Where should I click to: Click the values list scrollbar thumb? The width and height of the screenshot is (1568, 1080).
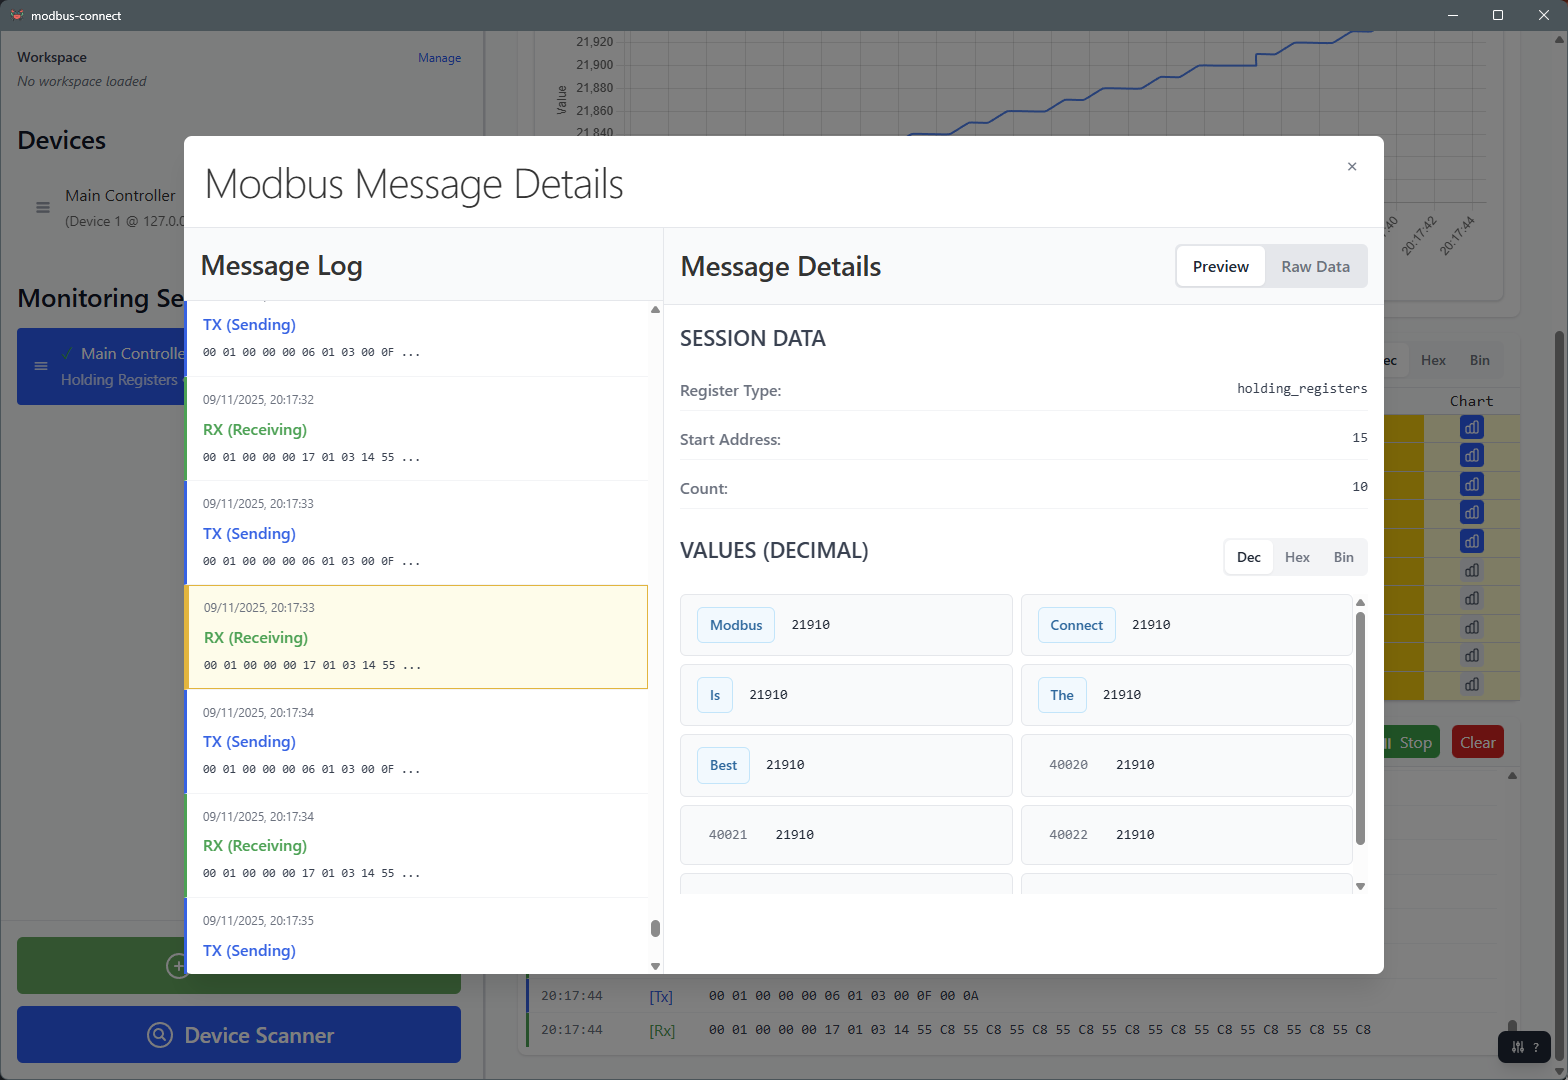pyautogui.click(x=1360, y=728)
